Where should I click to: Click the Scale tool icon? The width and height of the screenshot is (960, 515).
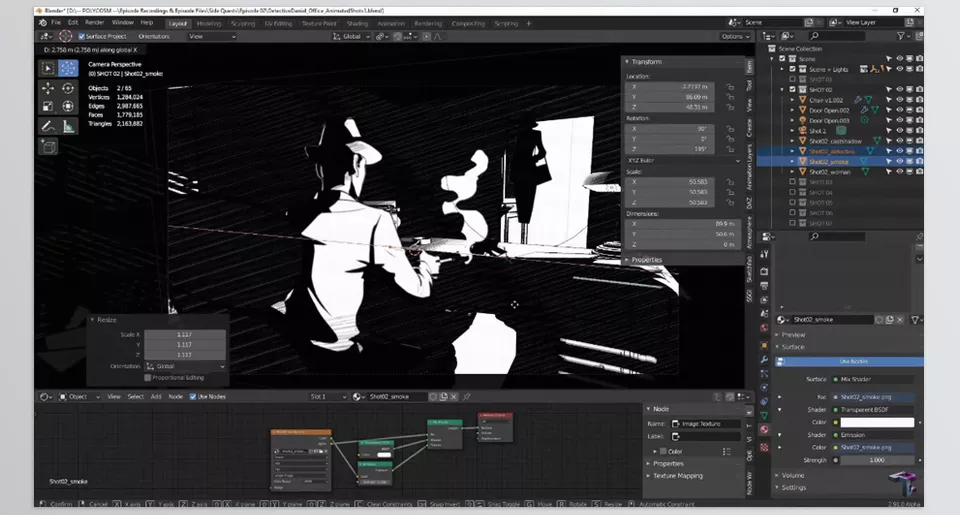pyautogui.click(x=47, y=107)
